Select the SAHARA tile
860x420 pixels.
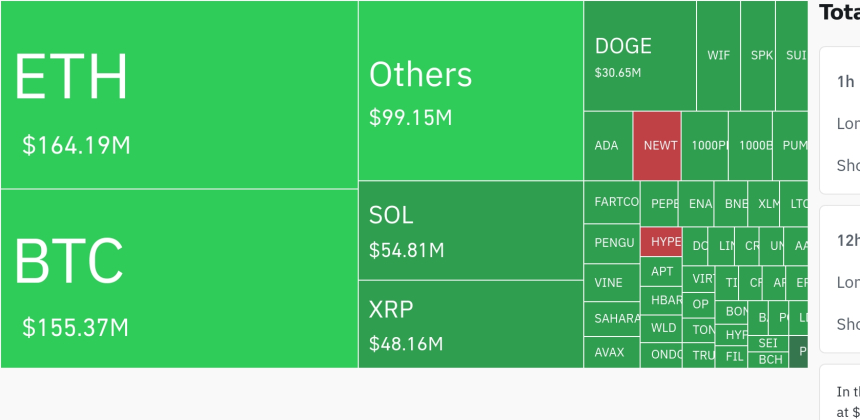pos(611,319)
